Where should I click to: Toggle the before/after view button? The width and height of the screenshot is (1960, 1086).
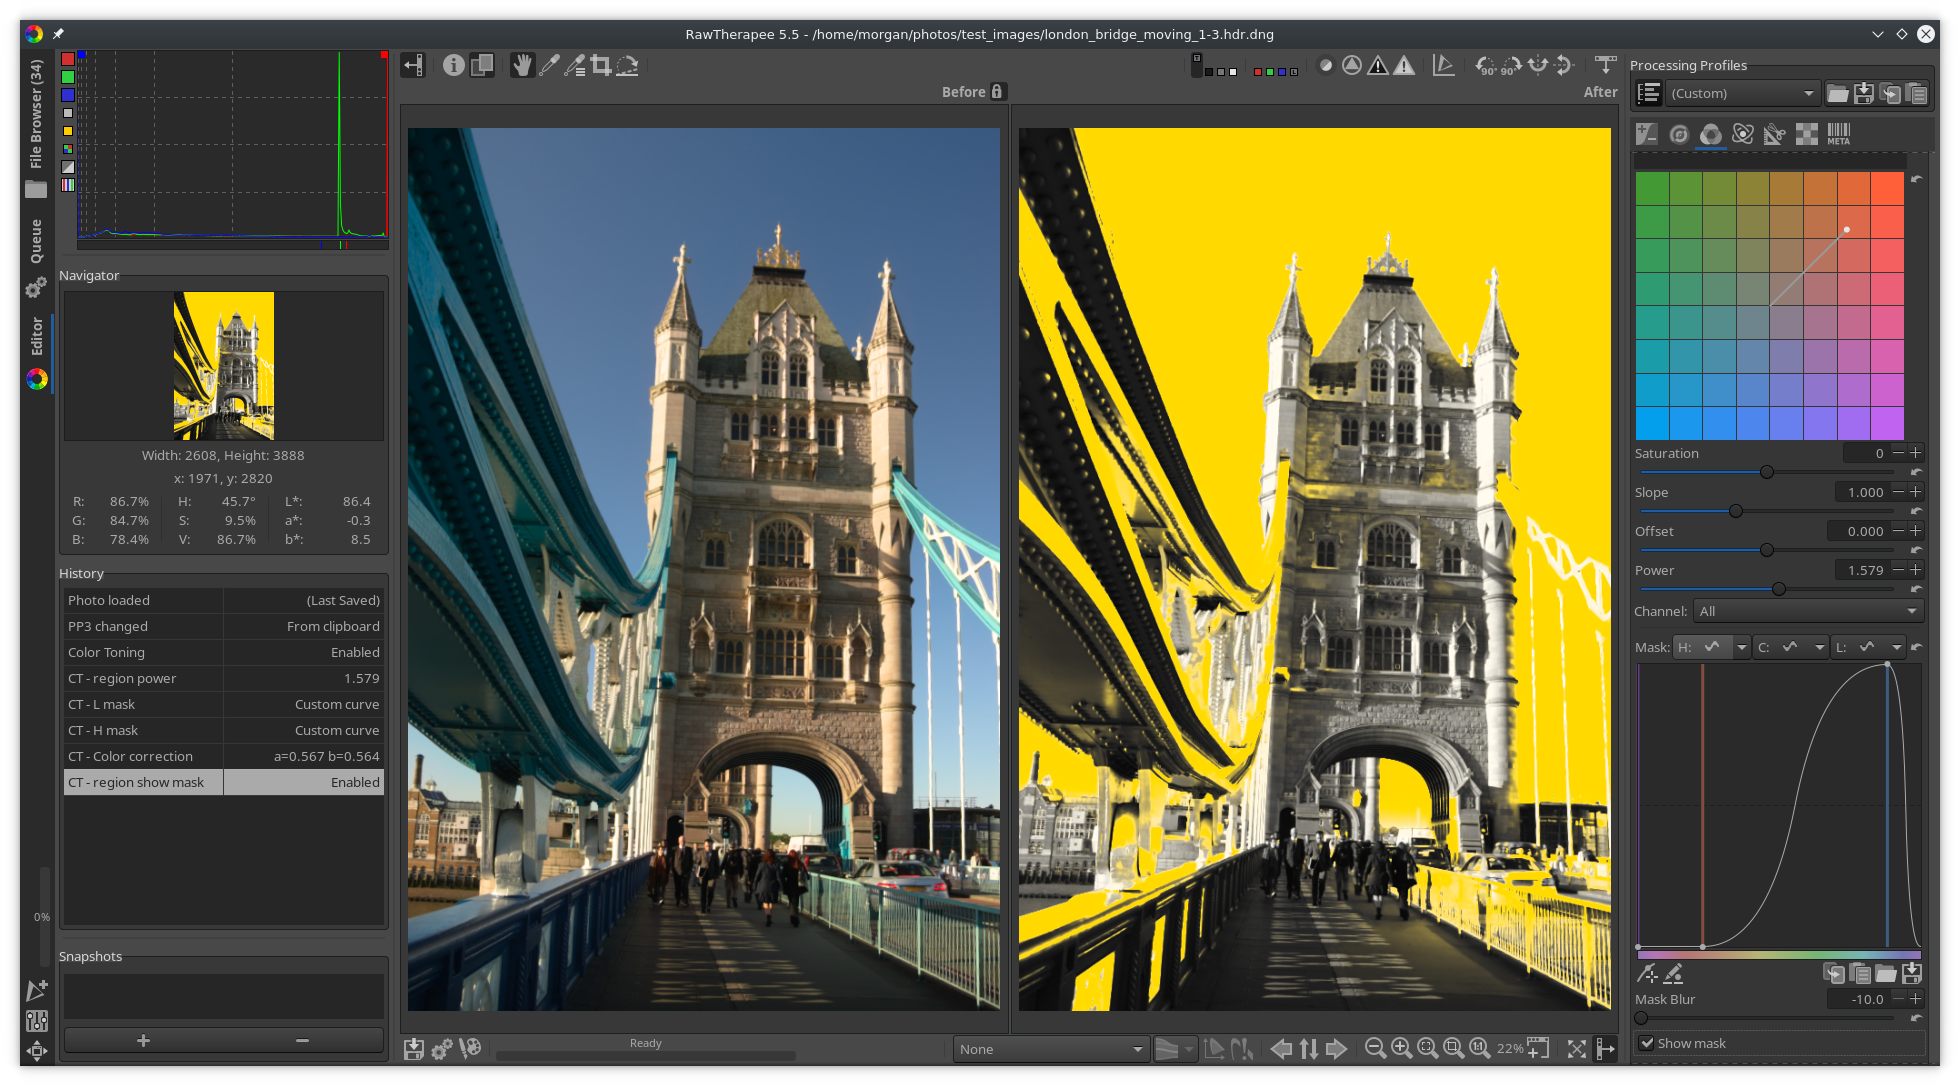pos(482,66)
